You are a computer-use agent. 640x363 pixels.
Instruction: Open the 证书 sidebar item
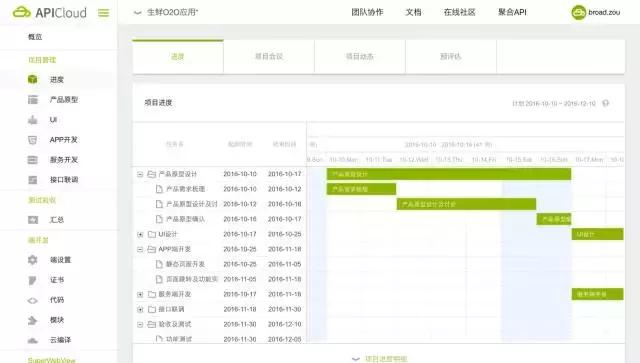point(57,280)
